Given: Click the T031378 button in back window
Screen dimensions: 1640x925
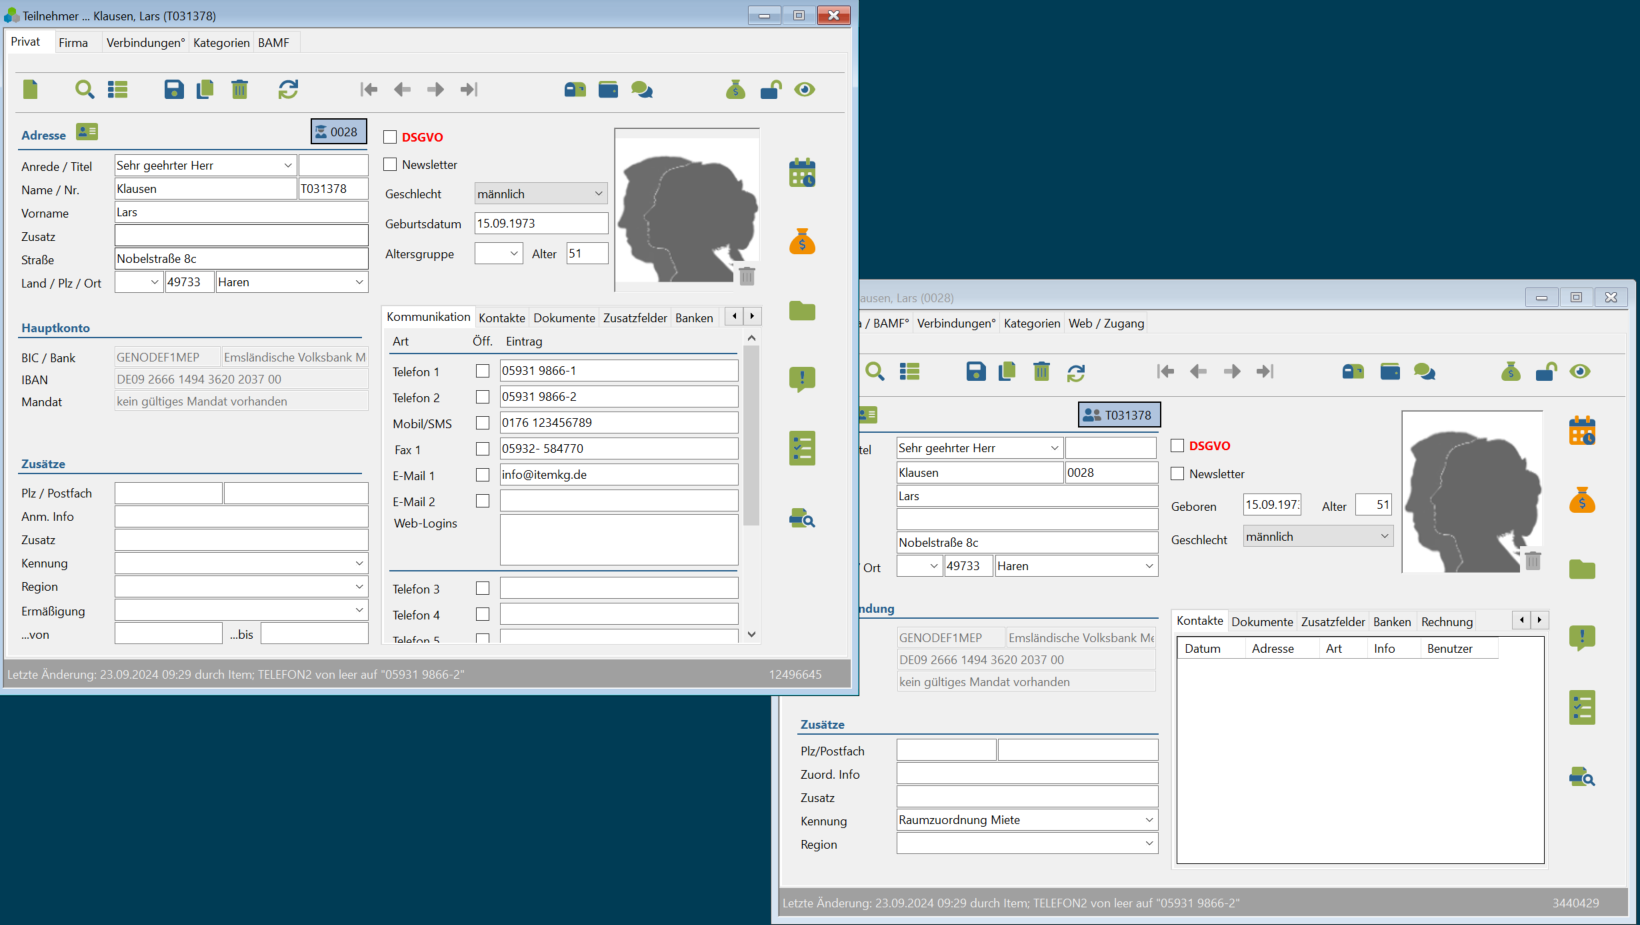Looking at the screenshot, I should [x=1119, y=415].
